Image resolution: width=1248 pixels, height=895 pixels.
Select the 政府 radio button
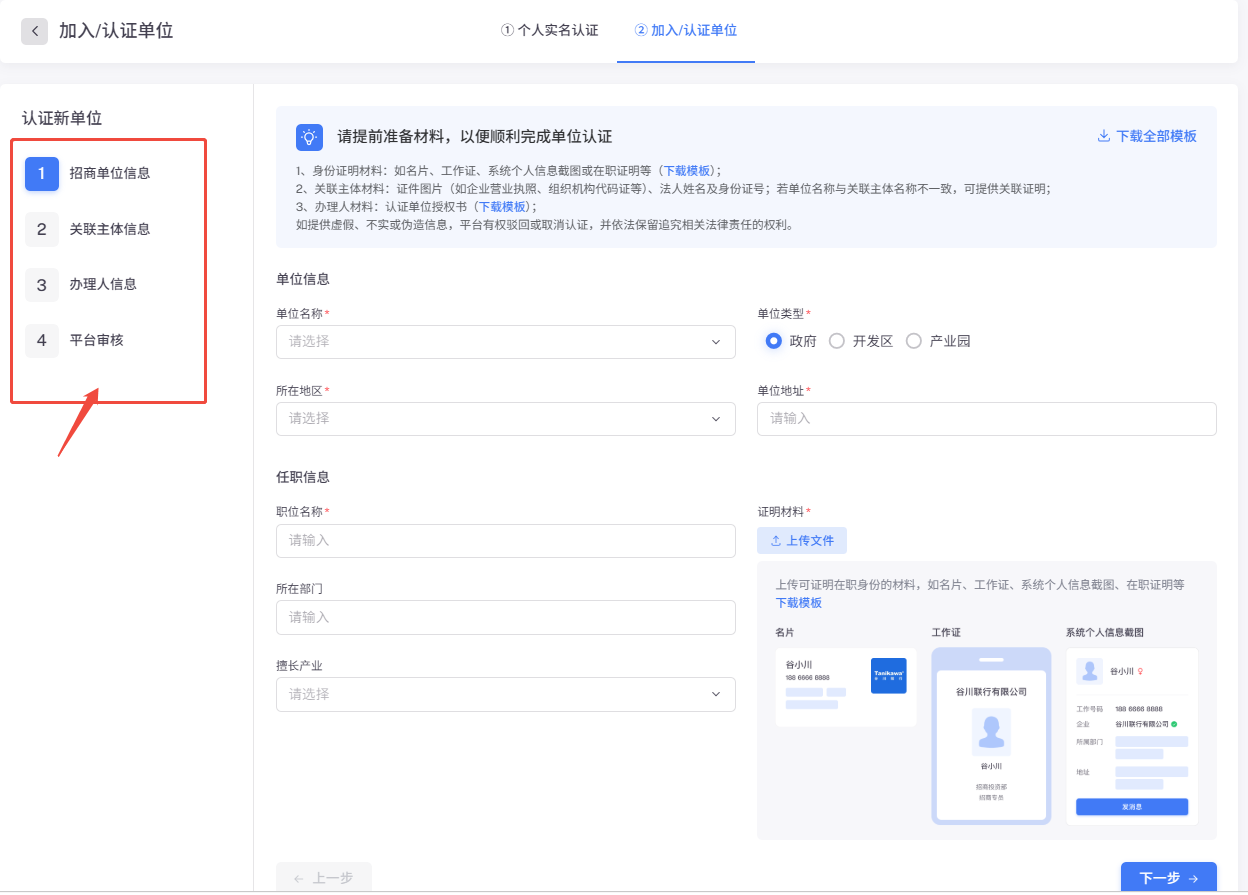(x=773, y=341)
